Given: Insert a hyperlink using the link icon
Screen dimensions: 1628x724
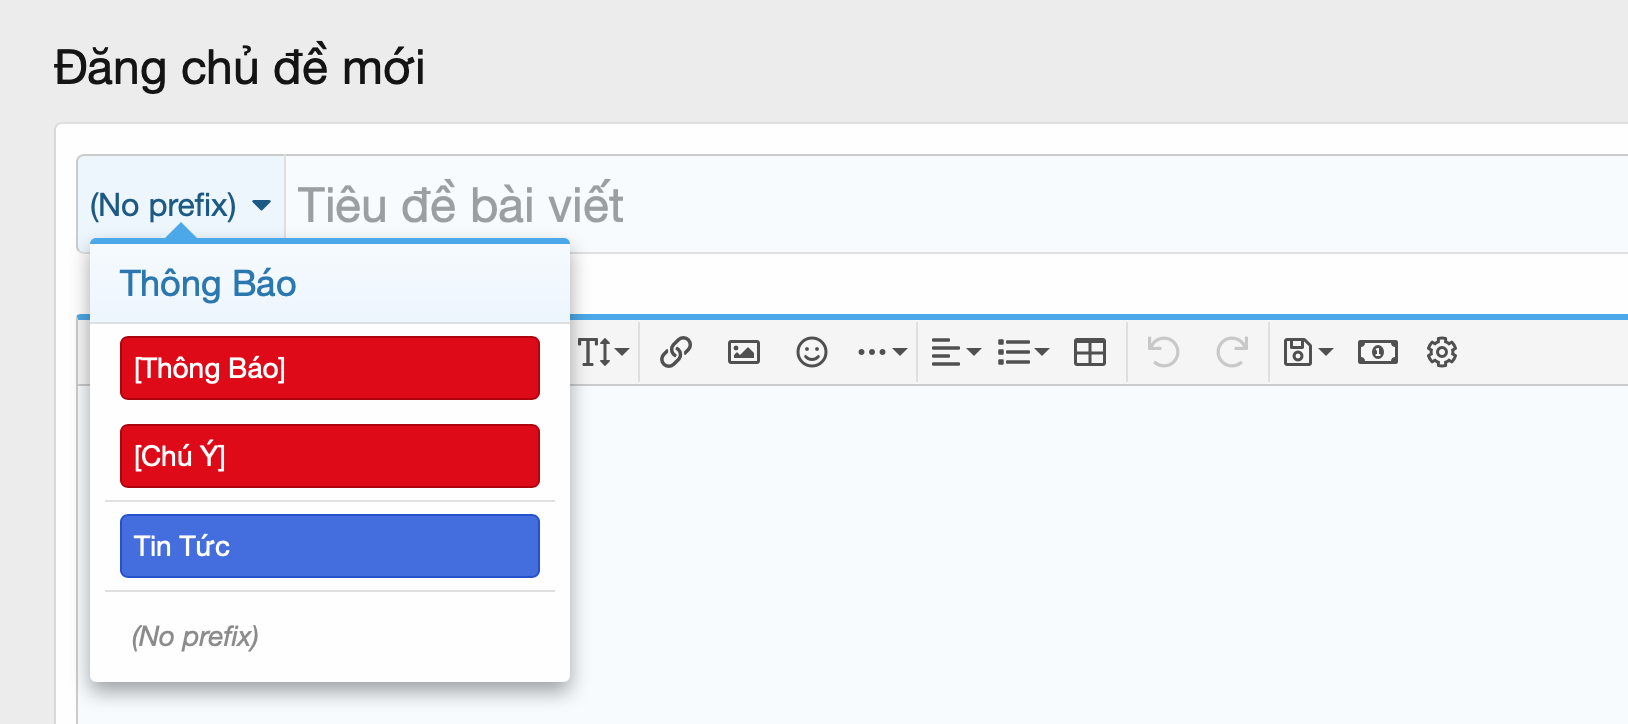Looking at the screenshot, I should pos(675,352).
